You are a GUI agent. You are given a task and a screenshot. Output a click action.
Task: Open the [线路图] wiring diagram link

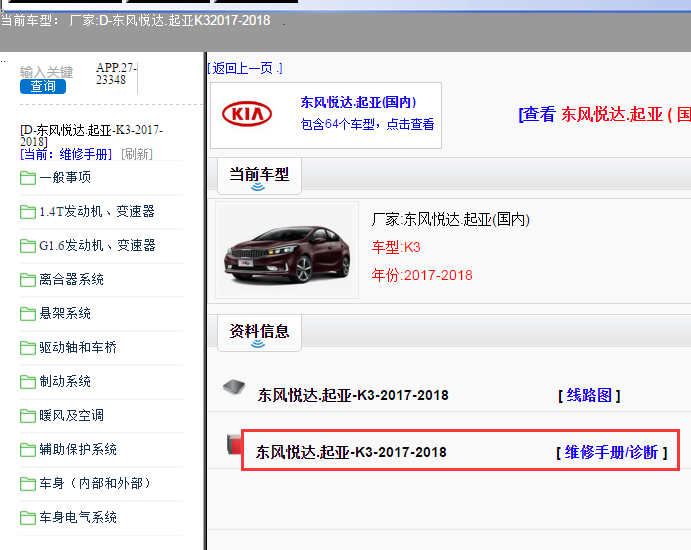(x=589, y=395)
